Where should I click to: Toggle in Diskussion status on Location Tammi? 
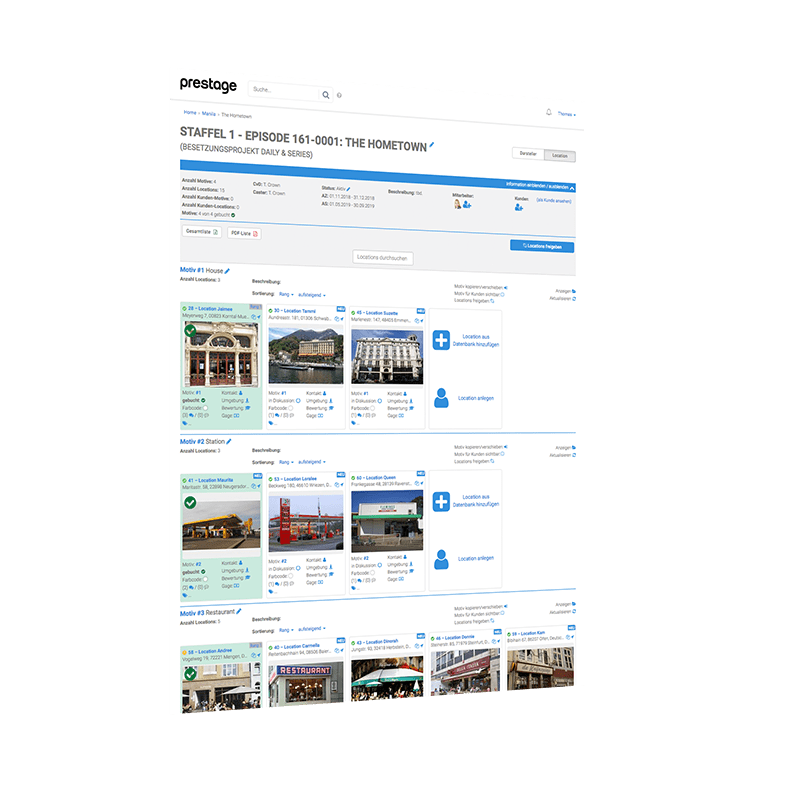pyautogui.click(x=298, y=401)
